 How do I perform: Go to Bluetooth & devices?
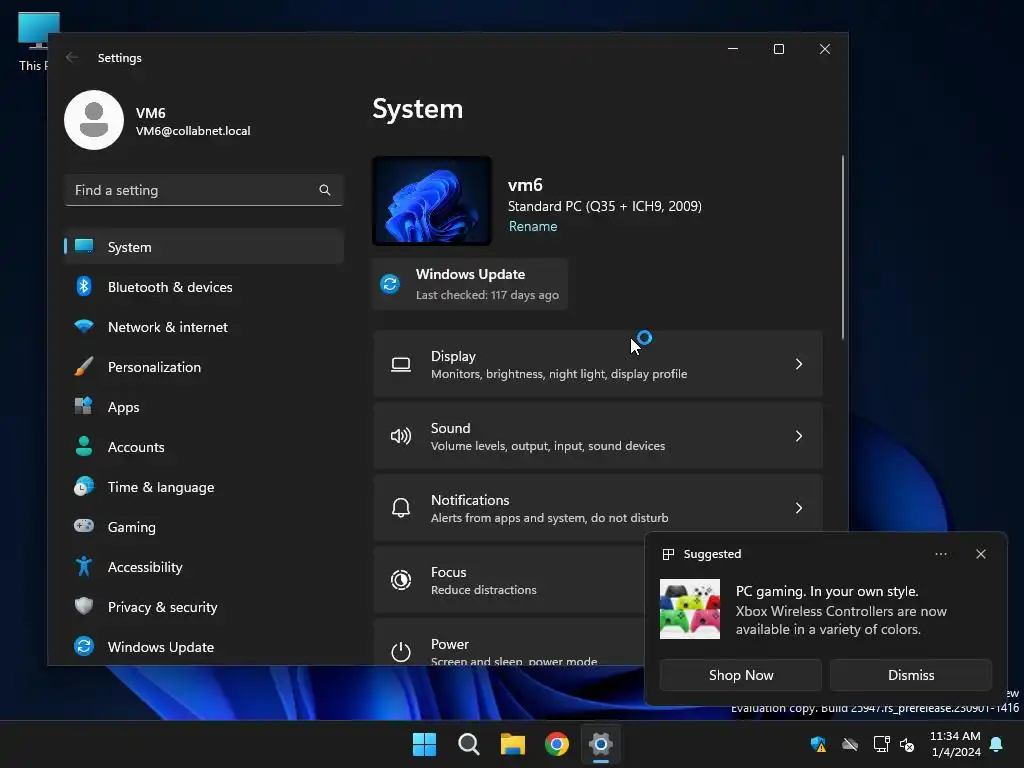pyautogui.click(x=204, y=287)
